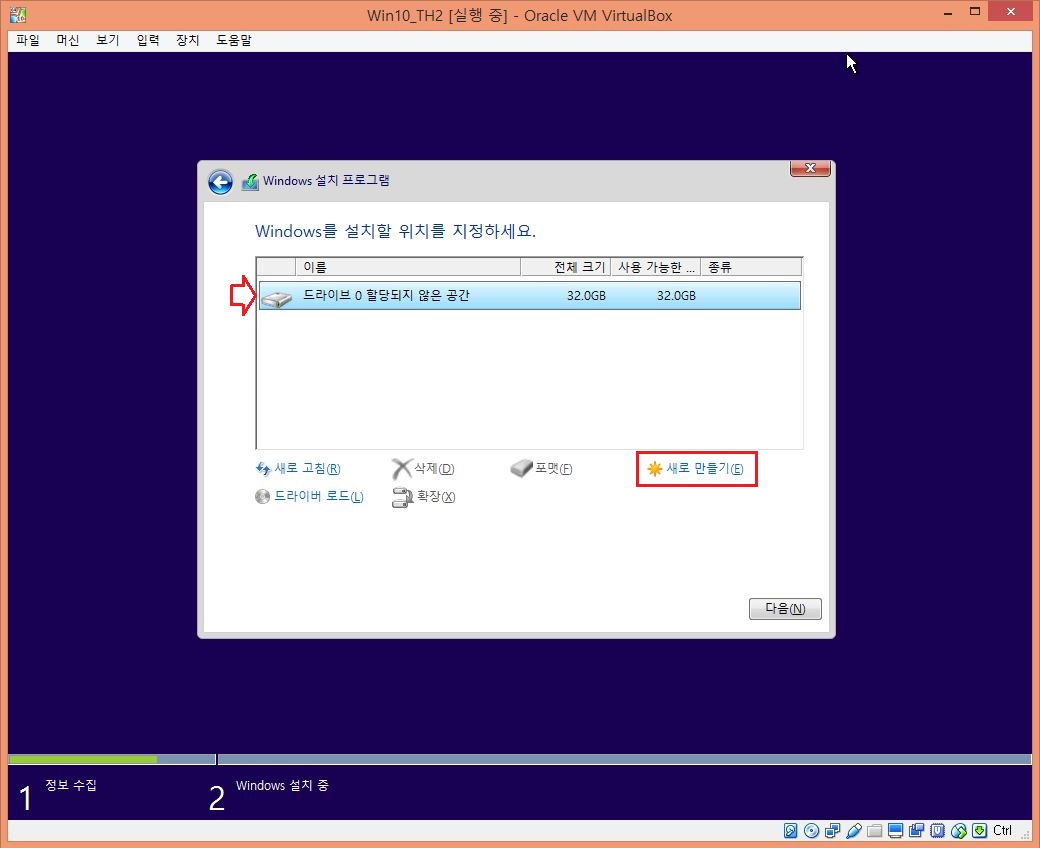This screenshot has width=1040, height=848.
Task: Click the 확장(X) extend link
Action: click(x=424, y=497)
